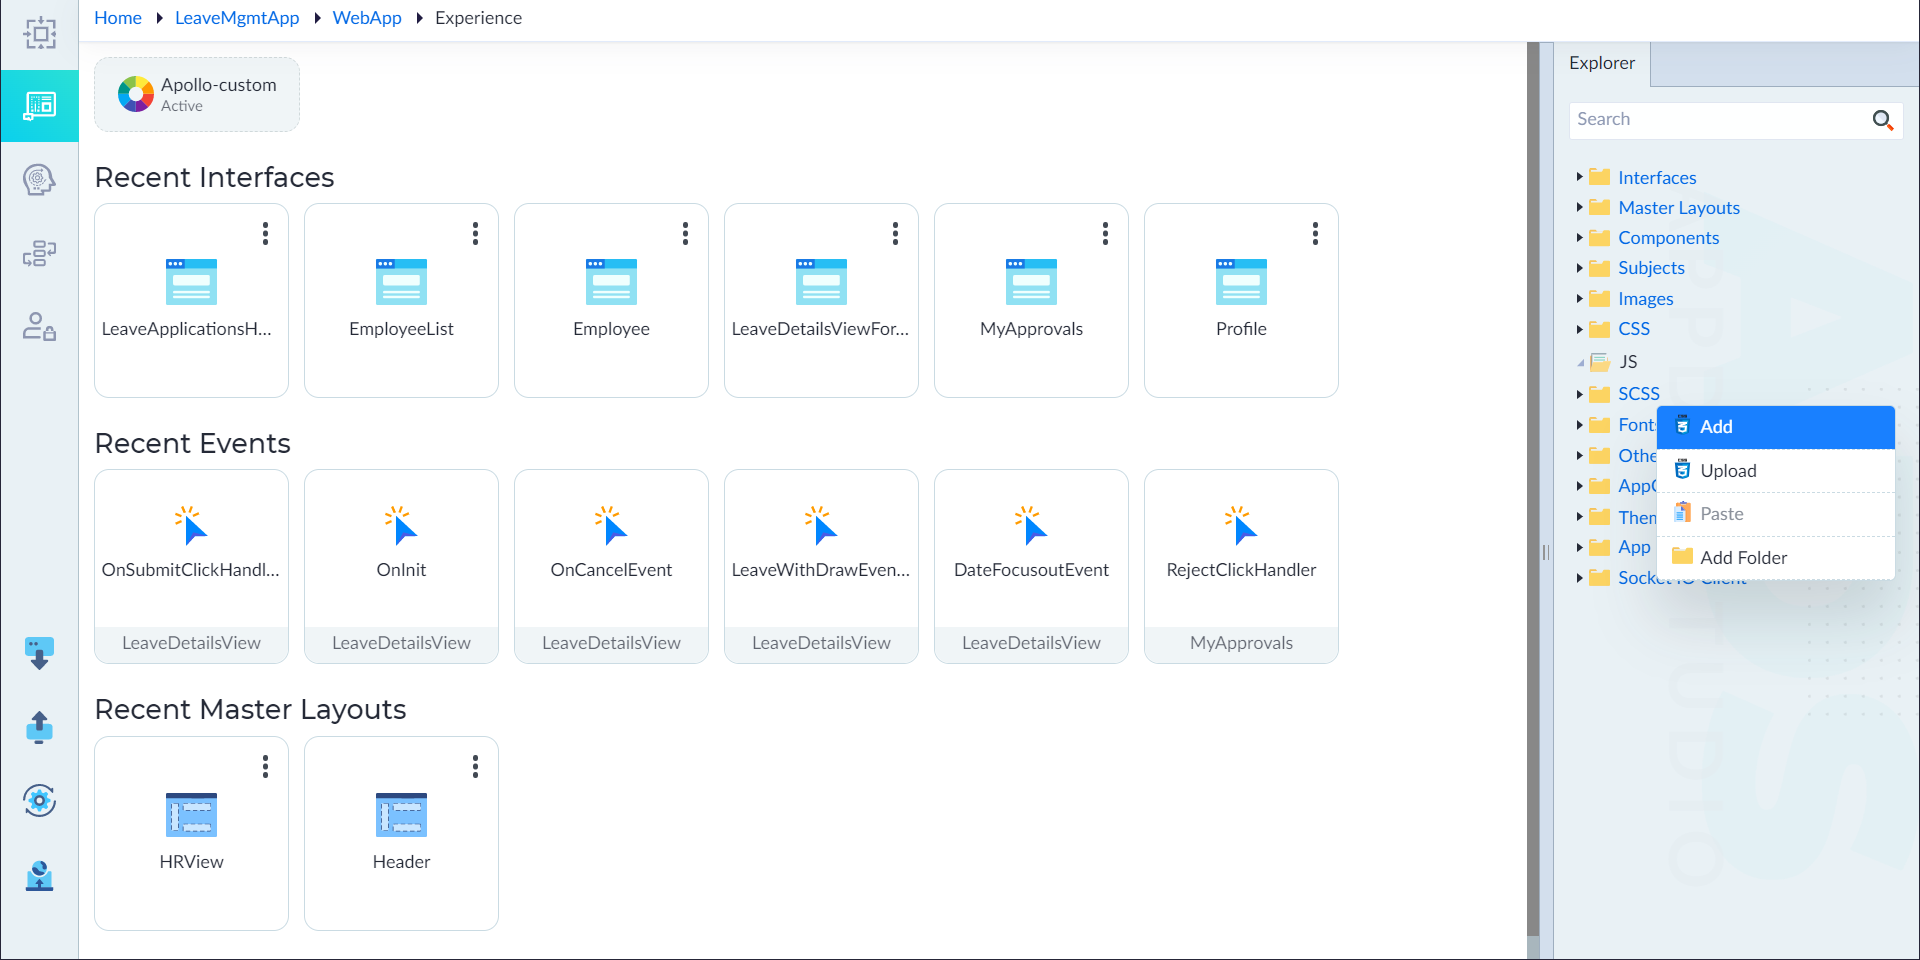Click the panel splitter handle
1920x960 pixels.
point(1546,552)
